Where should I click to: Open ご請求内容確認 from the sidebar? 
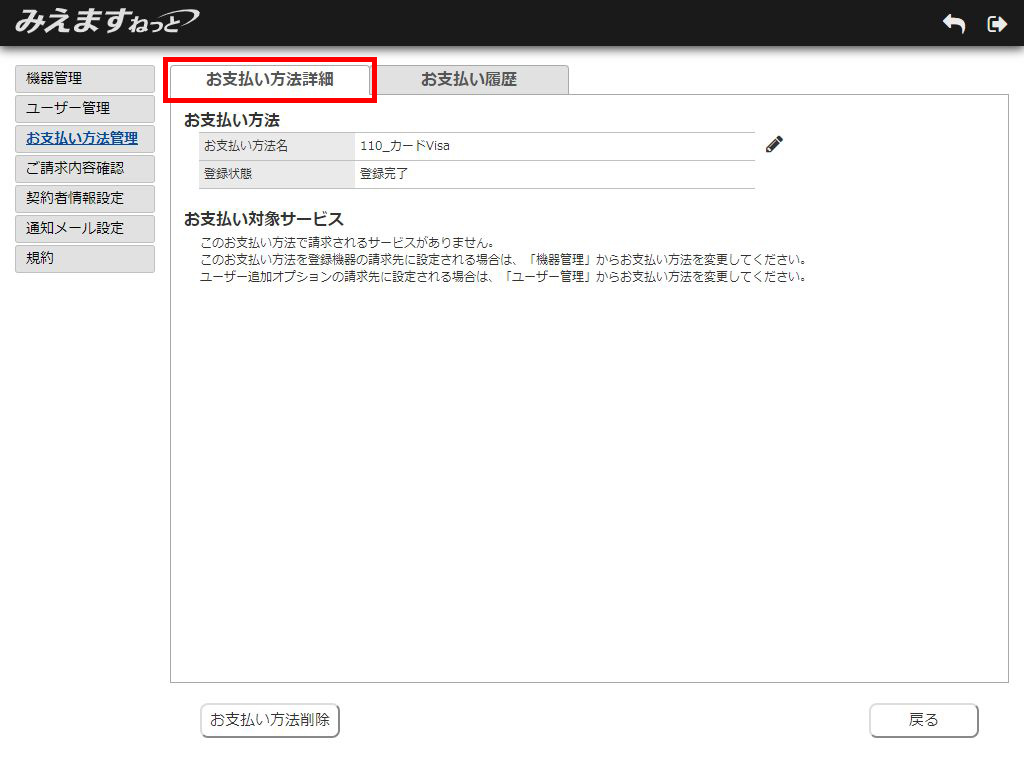[85, 168]
